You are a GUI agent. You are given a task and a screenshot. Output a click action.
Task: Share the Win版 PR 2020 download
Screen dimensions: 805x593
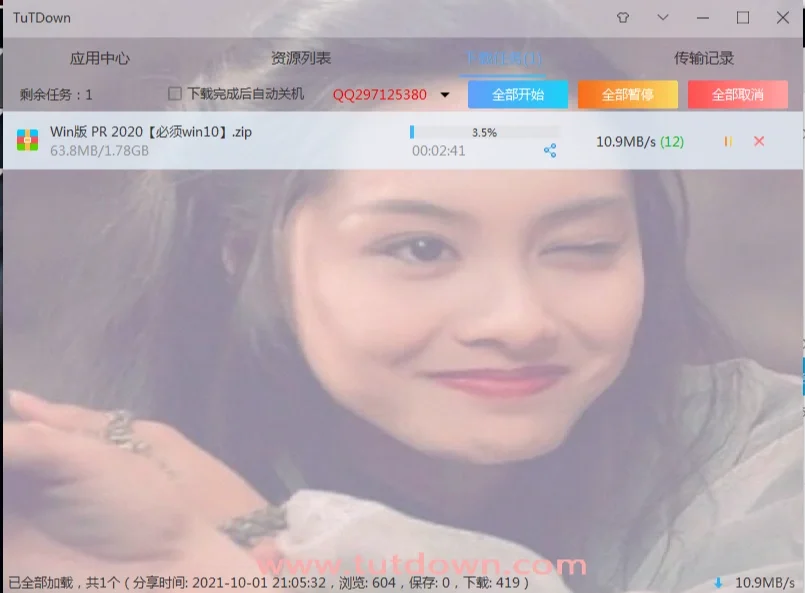click(550, 151)
